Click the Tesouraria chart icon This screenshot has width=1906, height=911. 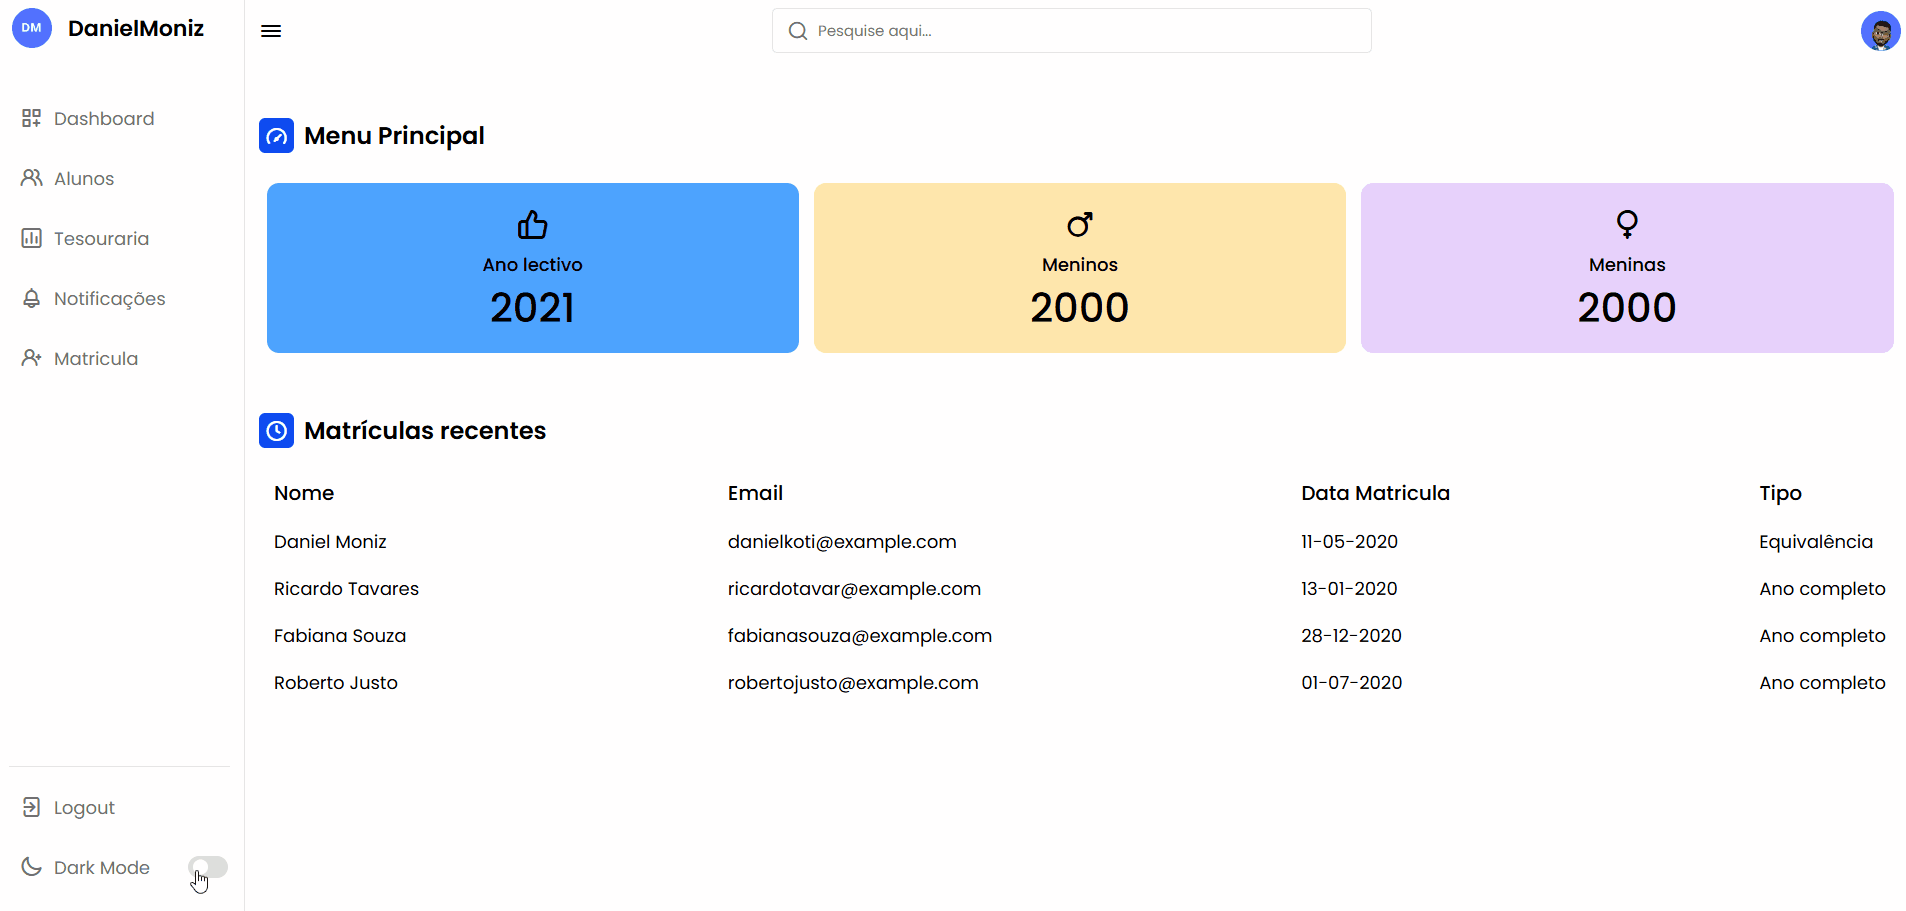coord(32,238)
